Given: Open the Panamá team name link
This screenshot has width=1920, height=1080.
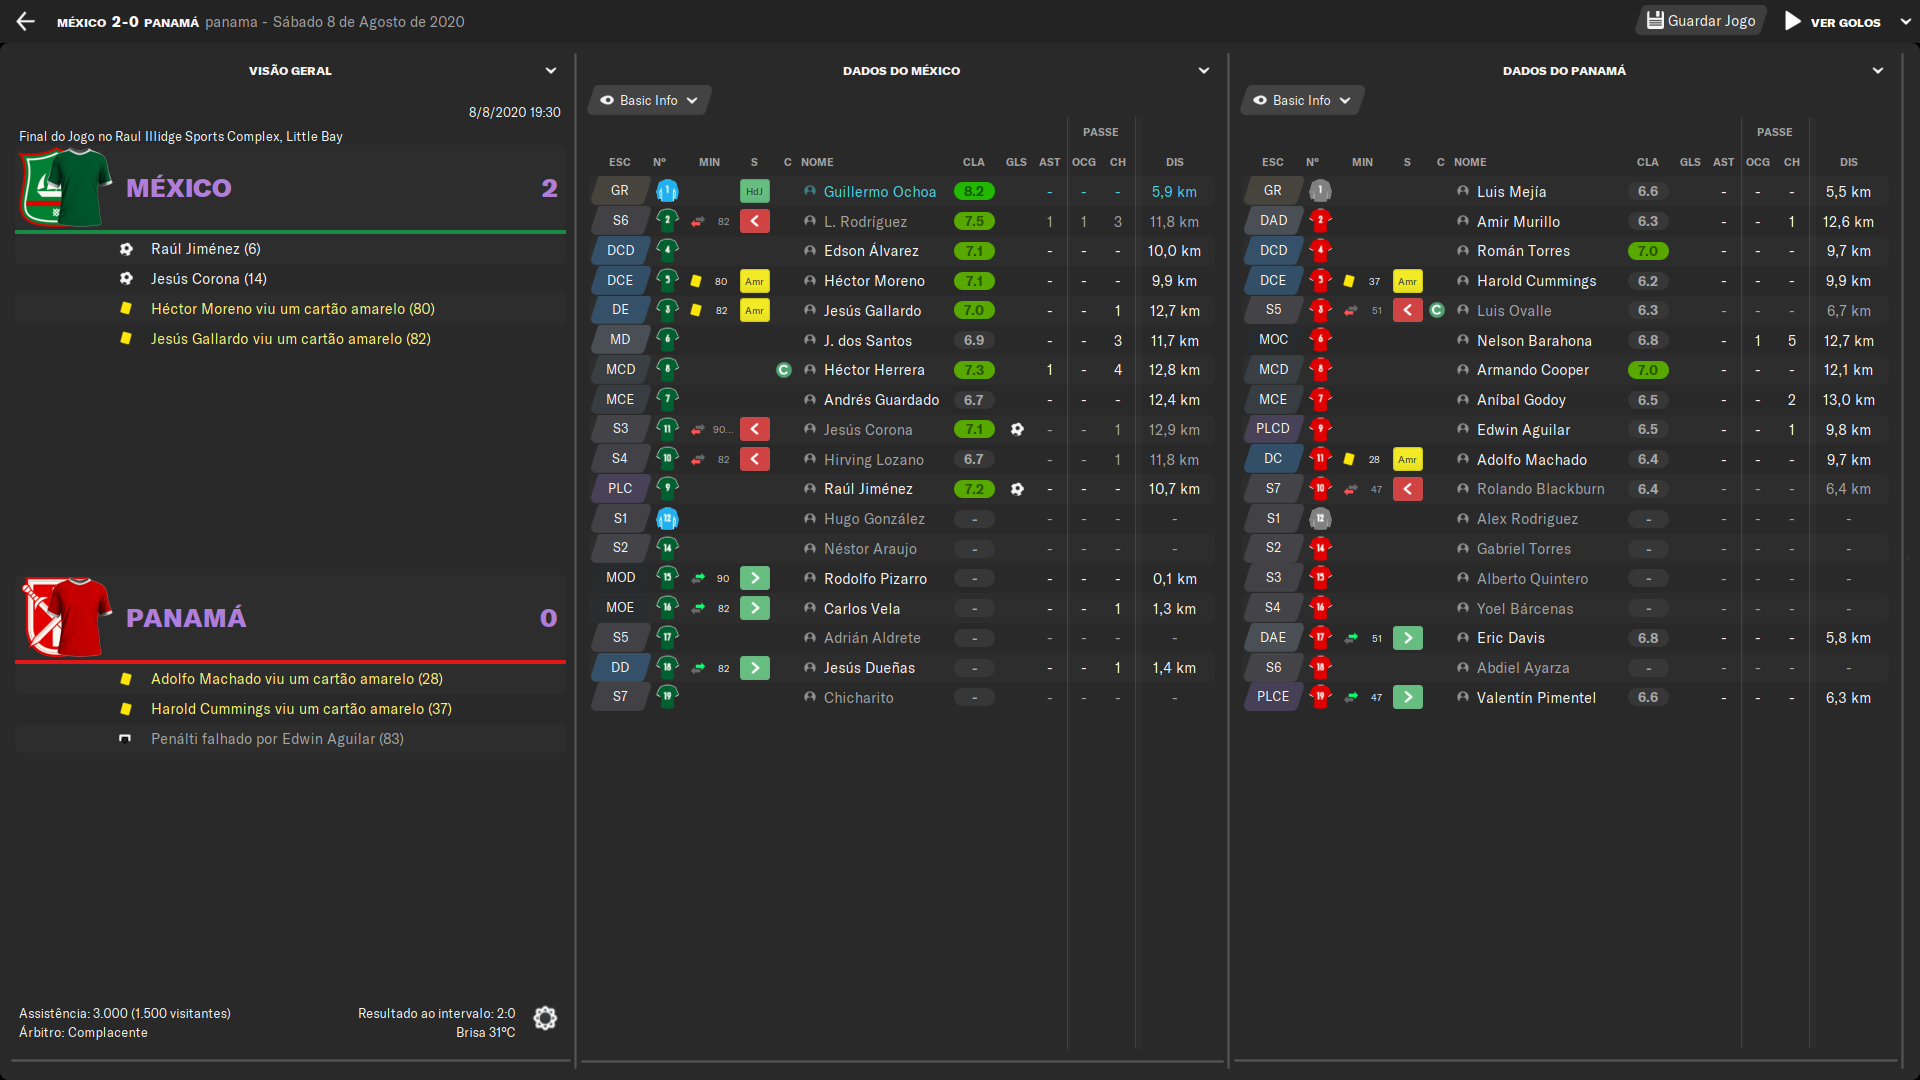Looking at the screenshot, I should [x=186, y=618].
